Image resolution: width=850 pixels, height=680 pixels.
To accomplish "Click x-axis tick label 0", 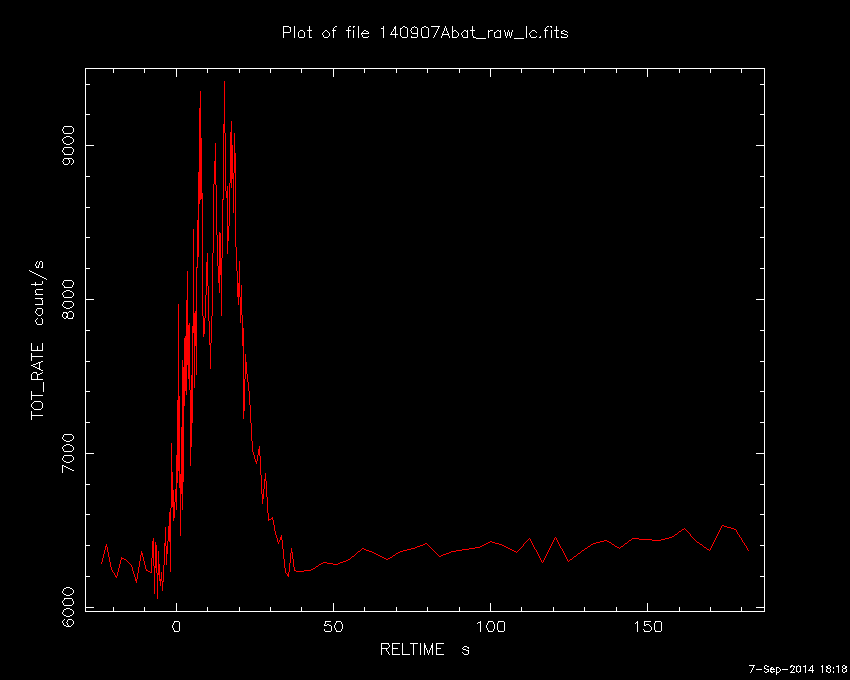I will click(176, 627).
